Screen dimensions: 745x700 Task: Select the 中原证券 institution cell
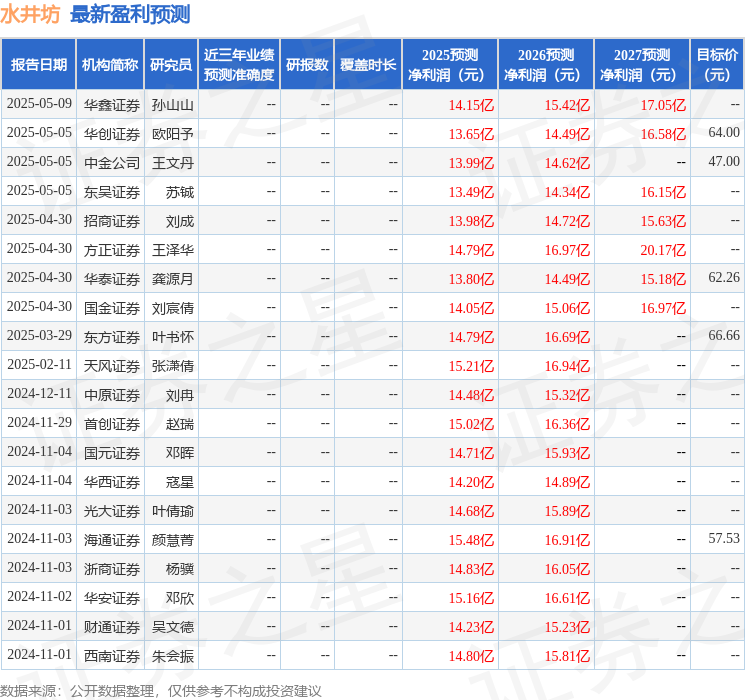click(112, 394)
